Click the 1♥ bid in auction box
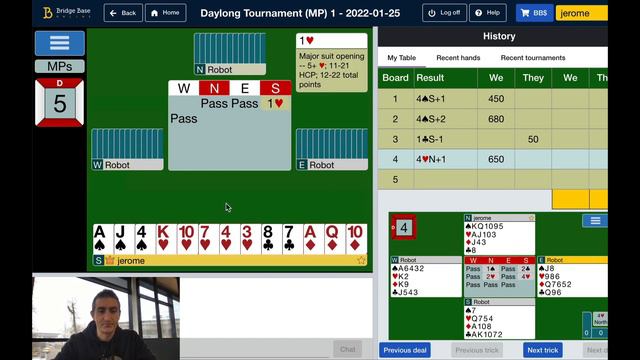The height and width of the screenshot is (360, 640). click(x=275, y=104)
